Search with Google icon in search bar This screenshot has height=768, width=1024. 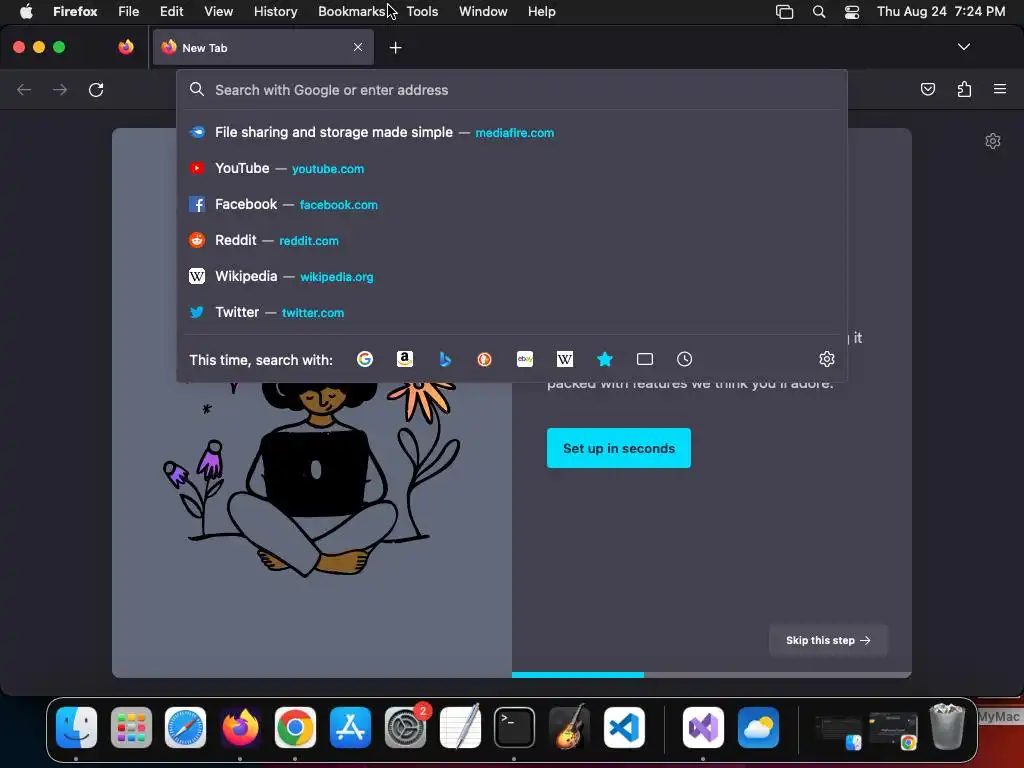tap(364, 359)
